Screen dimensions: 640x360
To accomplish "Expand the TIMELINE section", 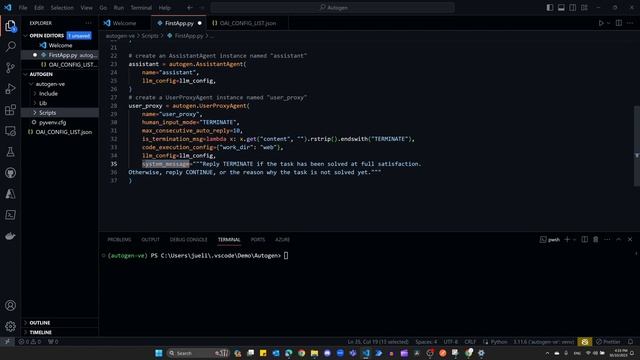I will pos(26,332).
